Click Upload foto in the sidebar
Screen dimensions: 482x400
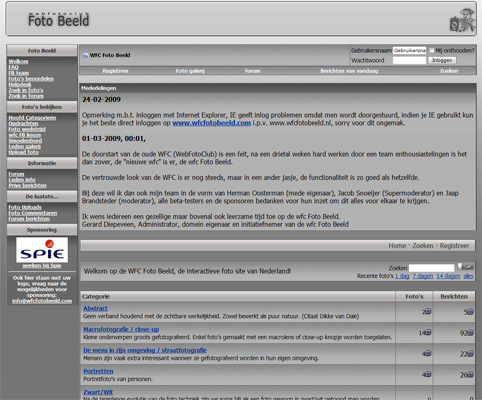pyautogui.click(x=23, y=152)
